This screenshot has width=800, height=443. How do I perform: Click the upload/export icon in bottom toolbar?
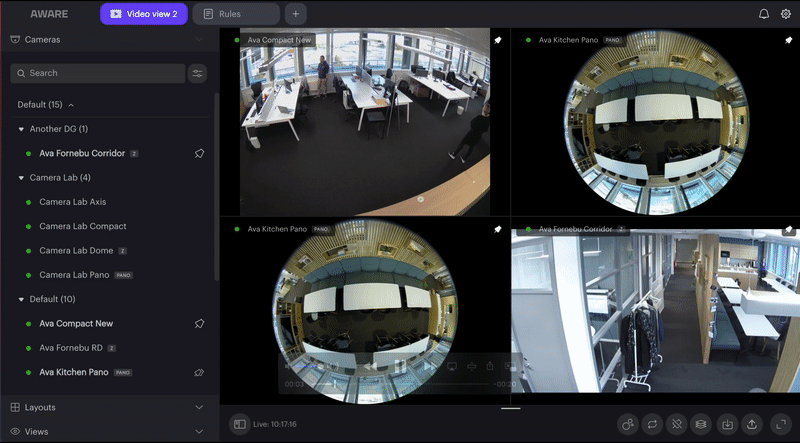pos(752,424)
